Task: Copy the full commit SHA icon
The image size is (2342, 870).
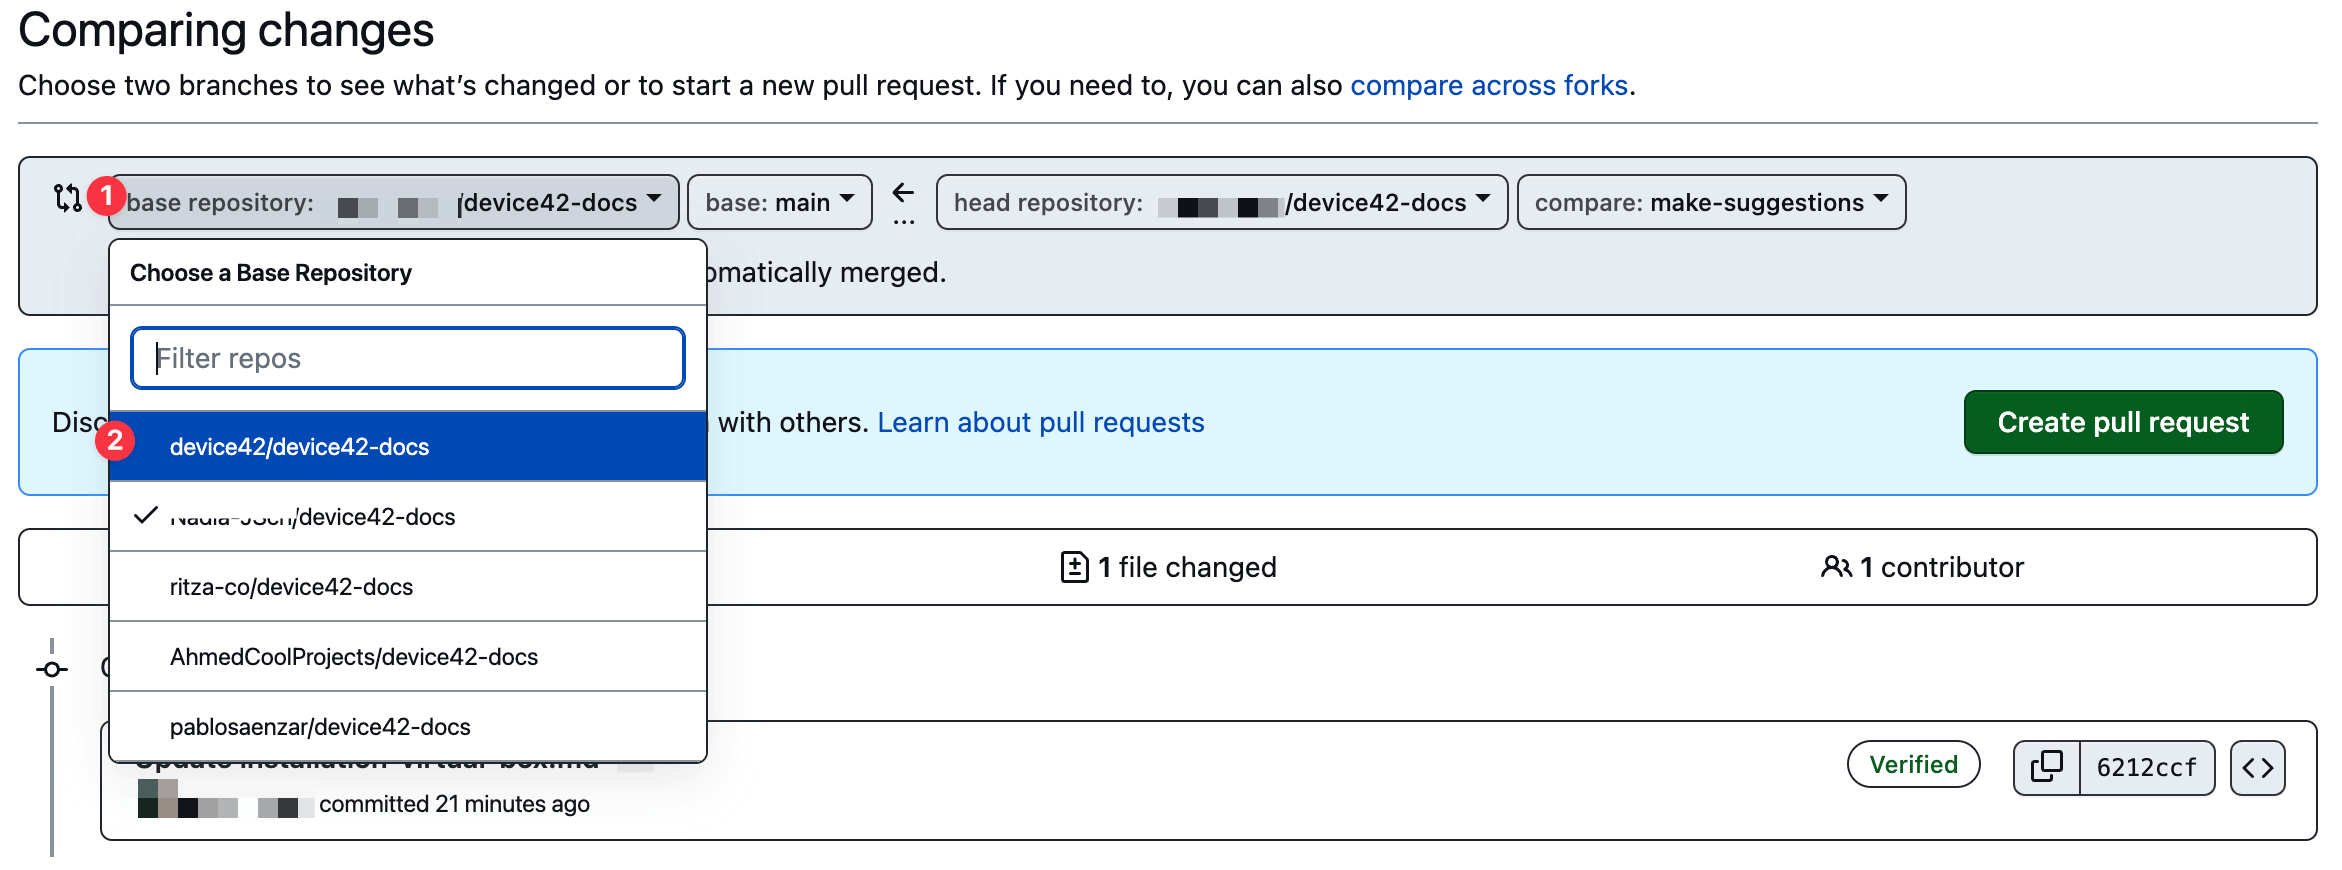Action: click(x=2046, y=767)
